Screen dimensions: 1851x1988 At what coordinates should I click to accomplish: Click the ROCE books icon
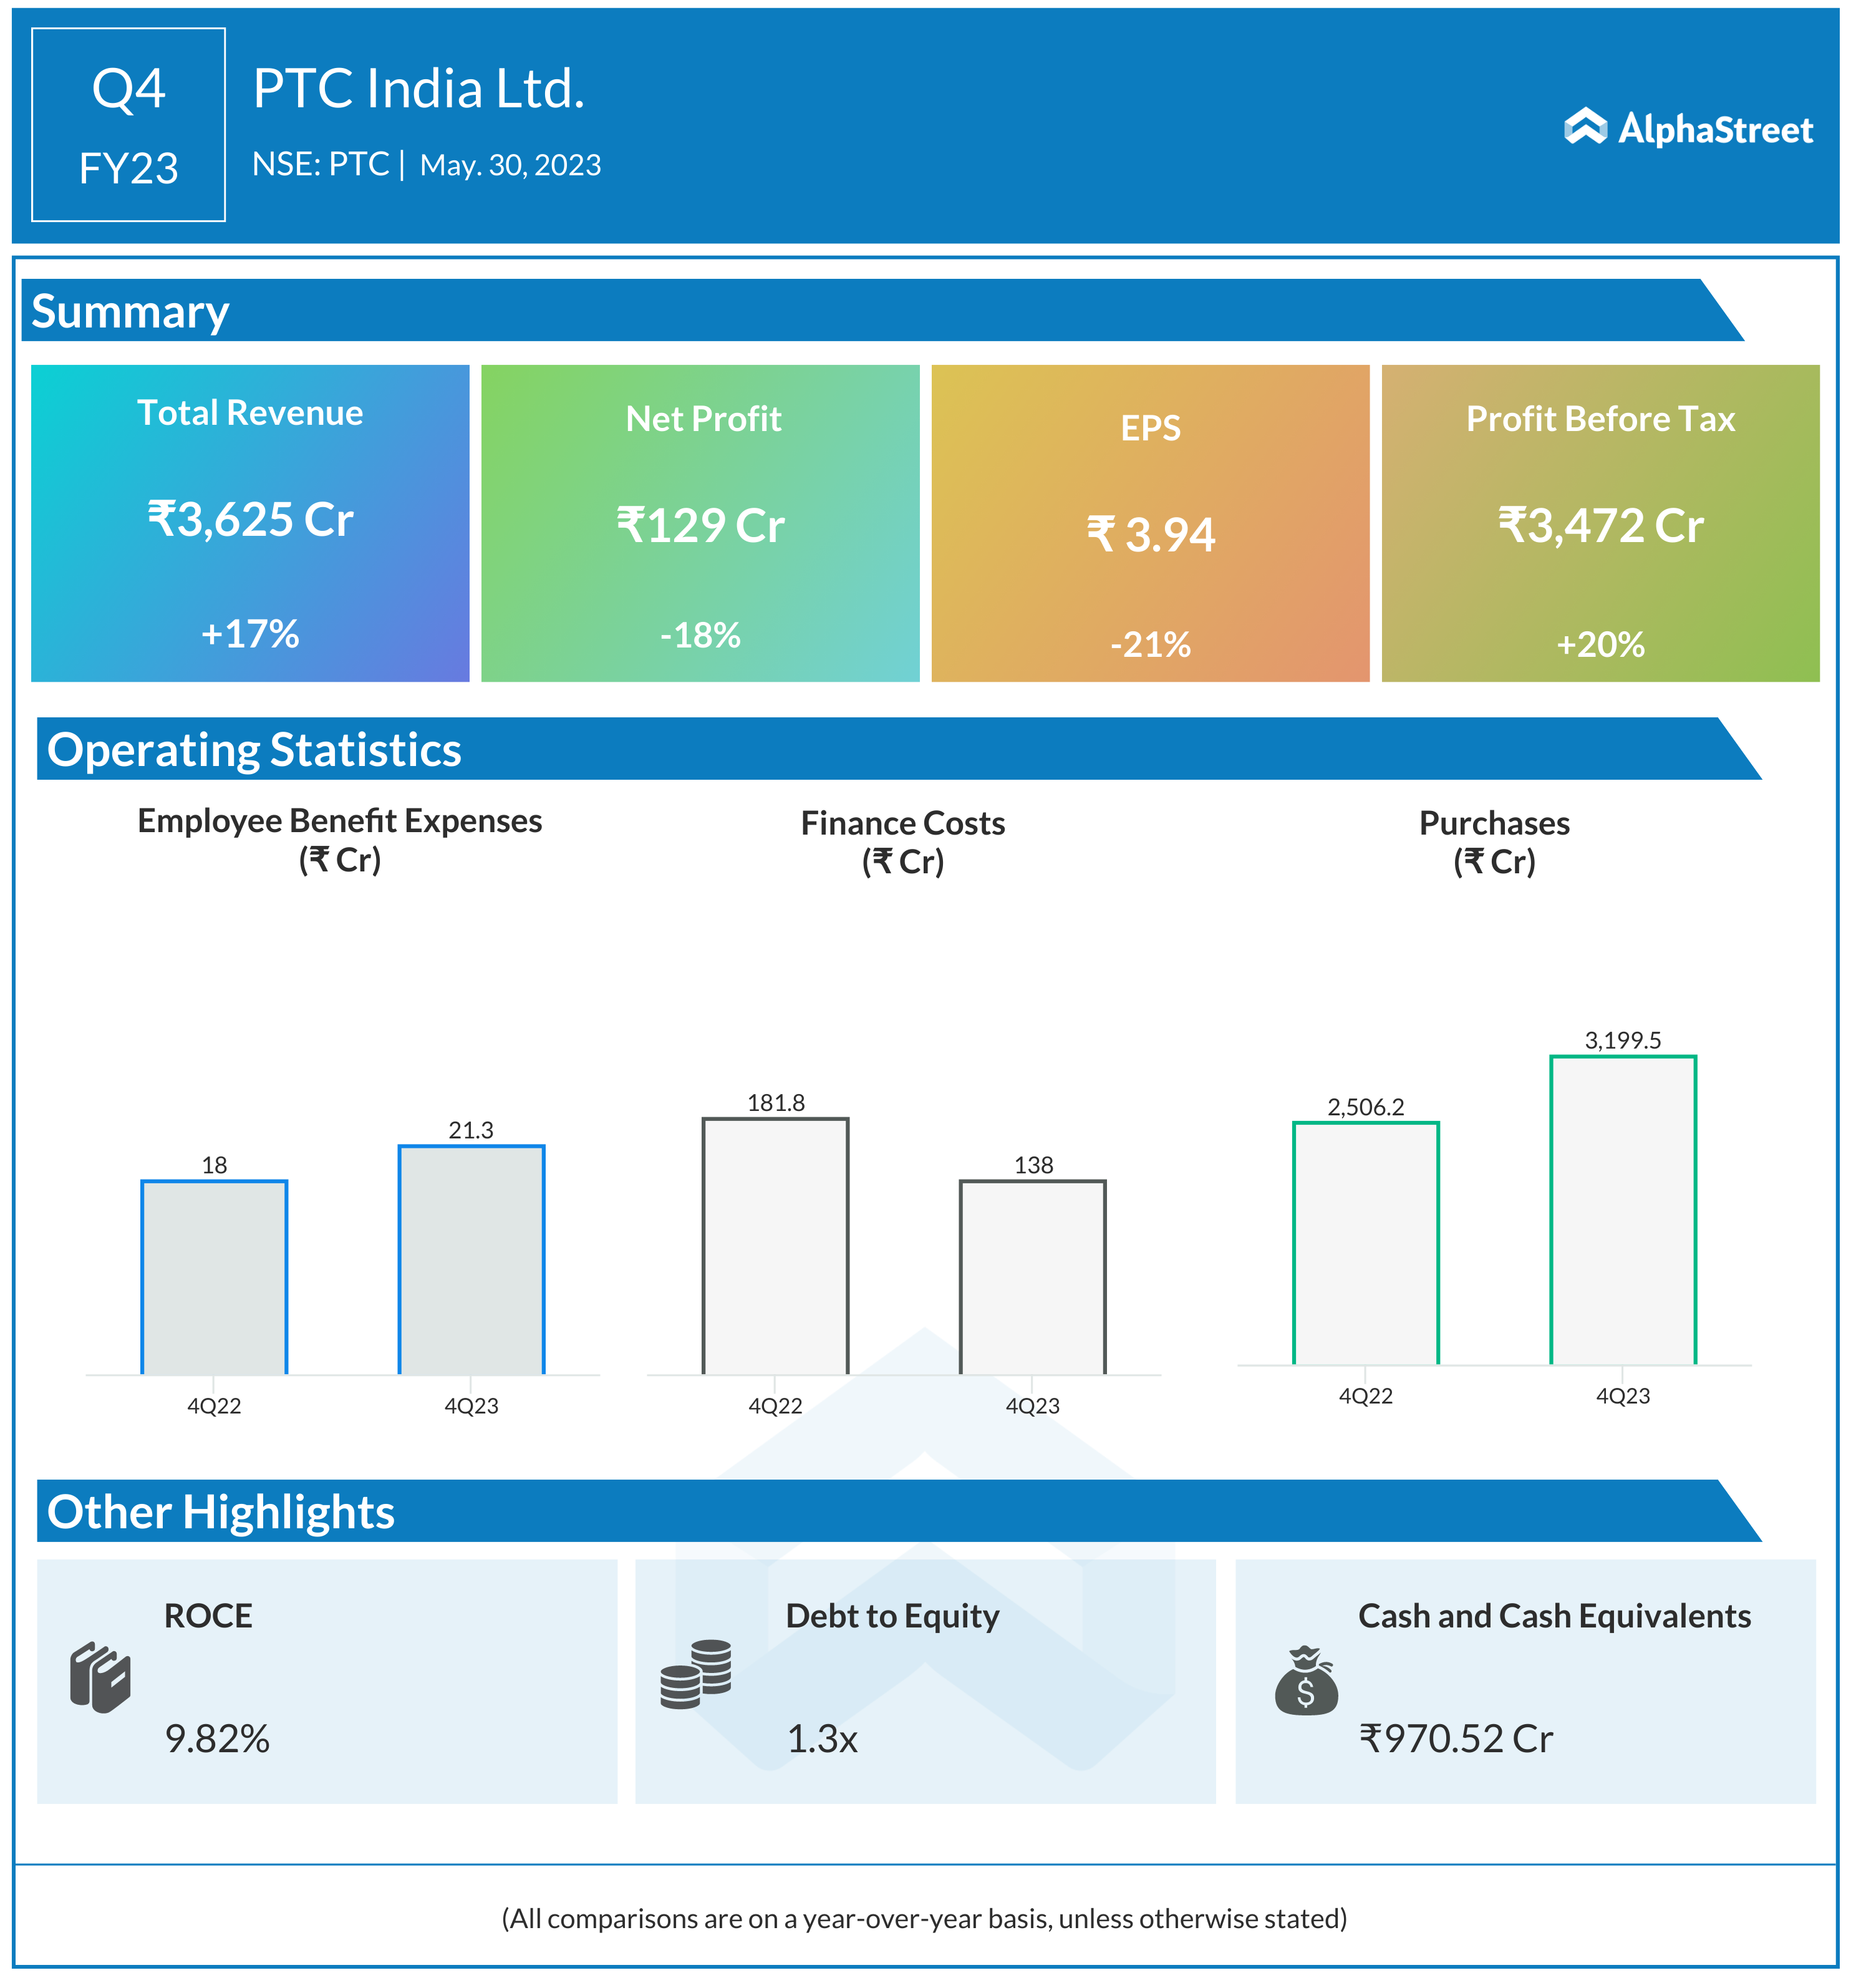click(x=100, y=1677)
